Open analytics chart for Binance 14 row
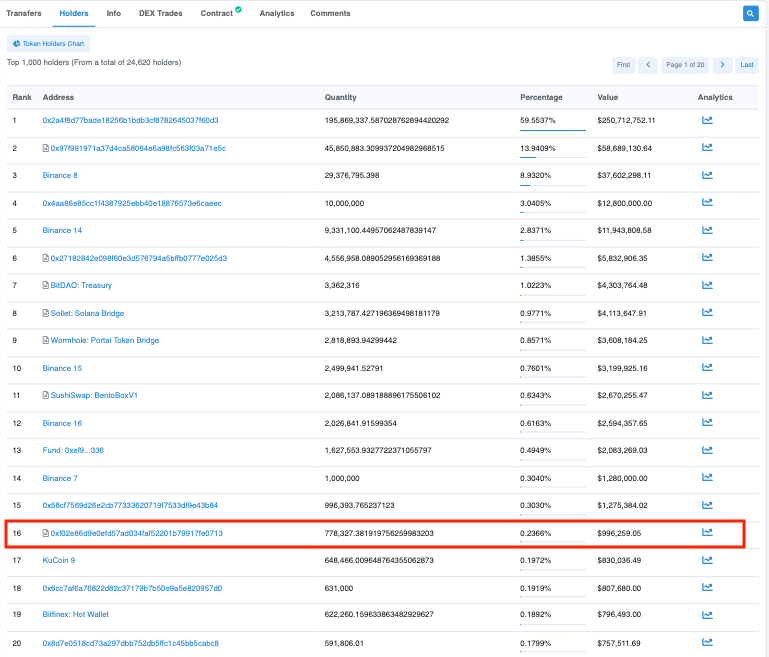The image size is (769, 657). click(707, 230)
